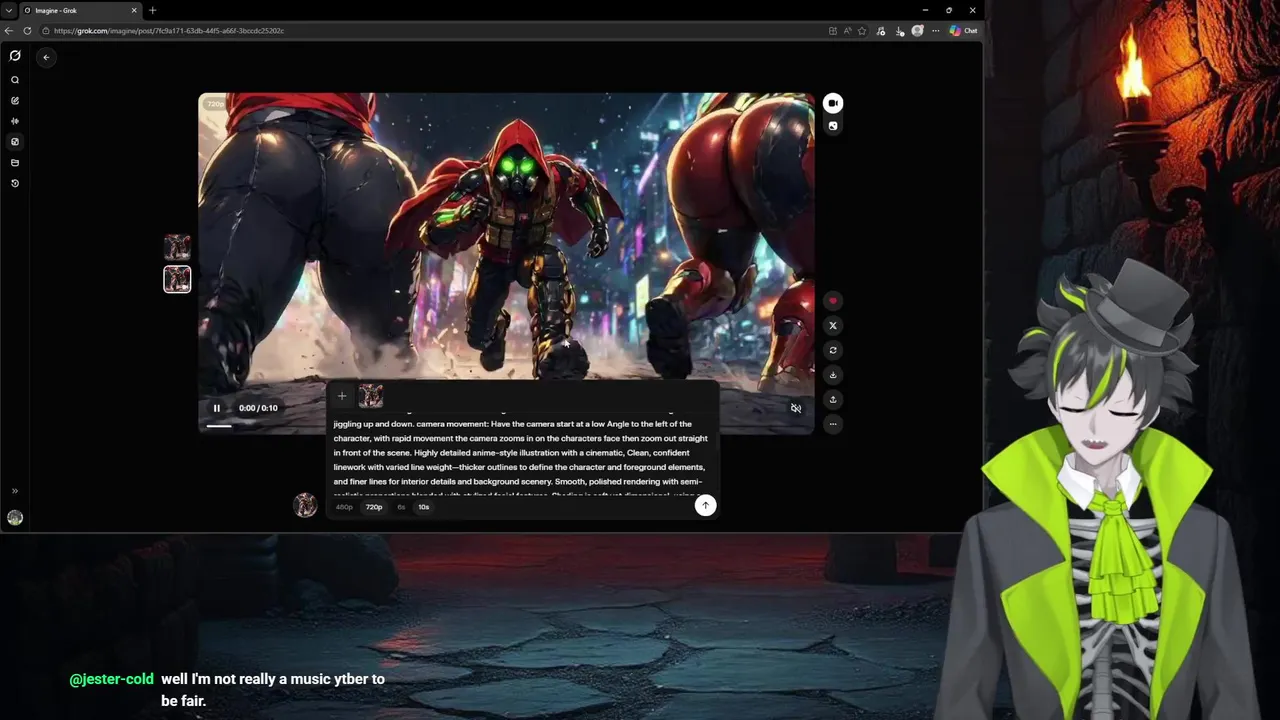Open the browser downloads icon

[900, 31]
